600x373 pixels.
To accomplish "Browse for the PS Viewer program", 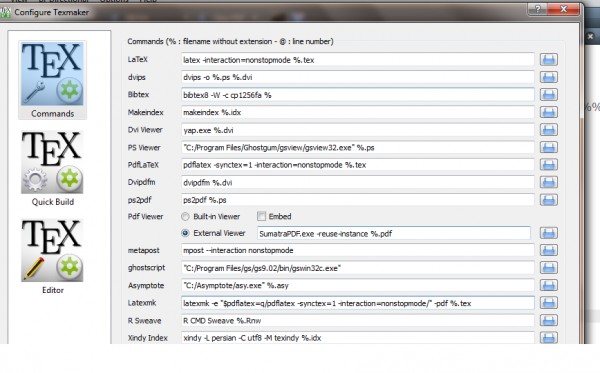I will point(548,147).
